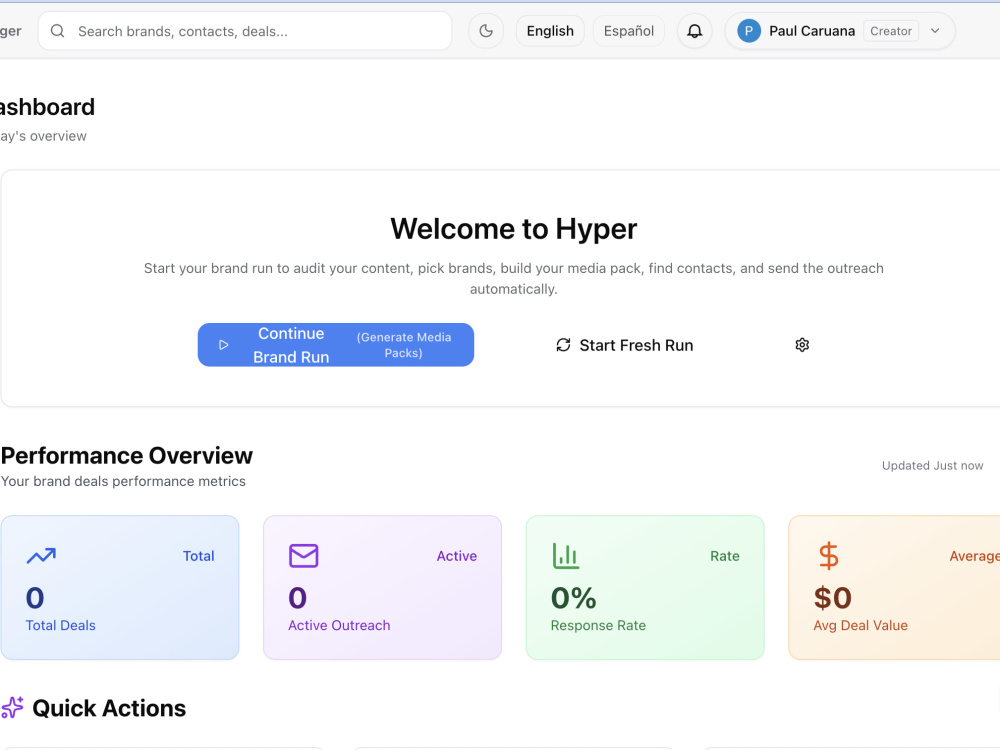
Task: Open the Paul Caruana account menu
Action: click(840, 31)
